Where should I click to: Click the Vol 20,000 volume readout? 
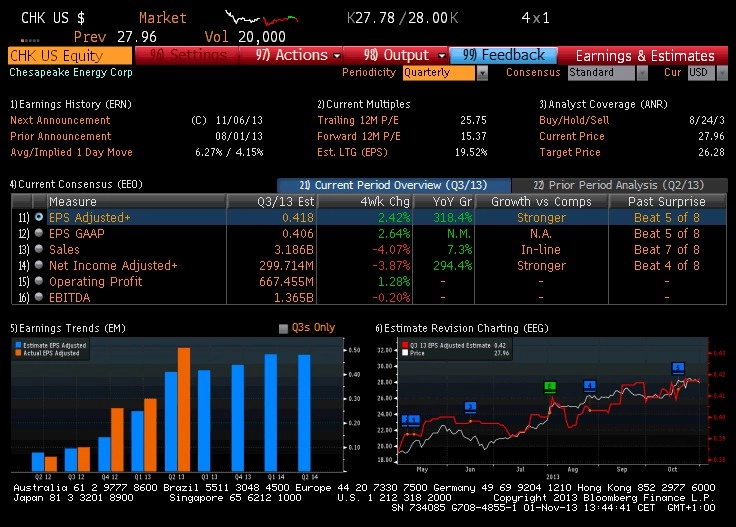[x=245, y=37]
